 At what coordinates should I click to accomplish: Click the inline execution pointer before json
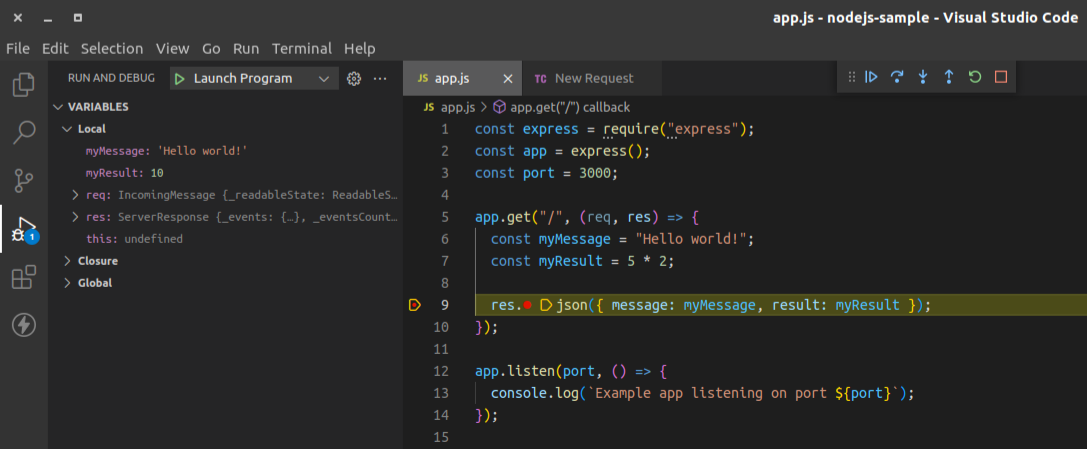point(546,305)
